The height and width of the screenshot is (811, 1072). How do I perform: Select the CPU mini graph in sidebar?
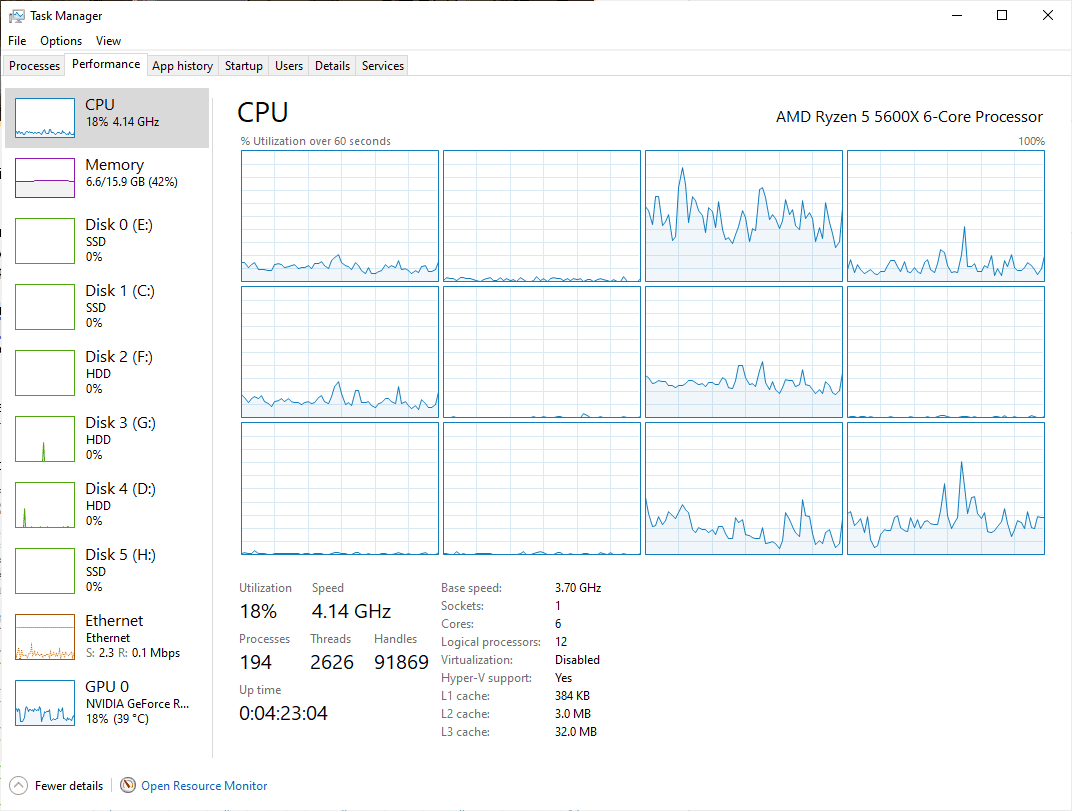(45, 118)
